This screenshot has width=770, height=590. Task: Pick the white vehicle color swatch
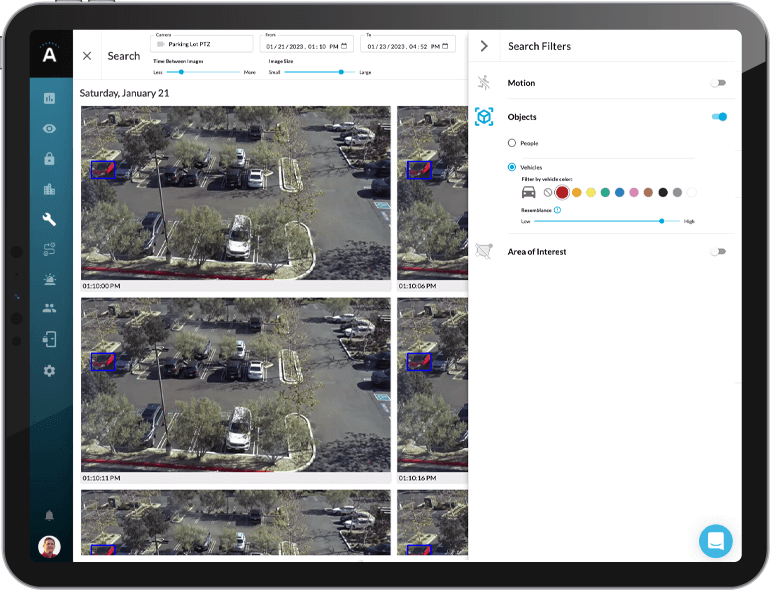coord(691,193)
